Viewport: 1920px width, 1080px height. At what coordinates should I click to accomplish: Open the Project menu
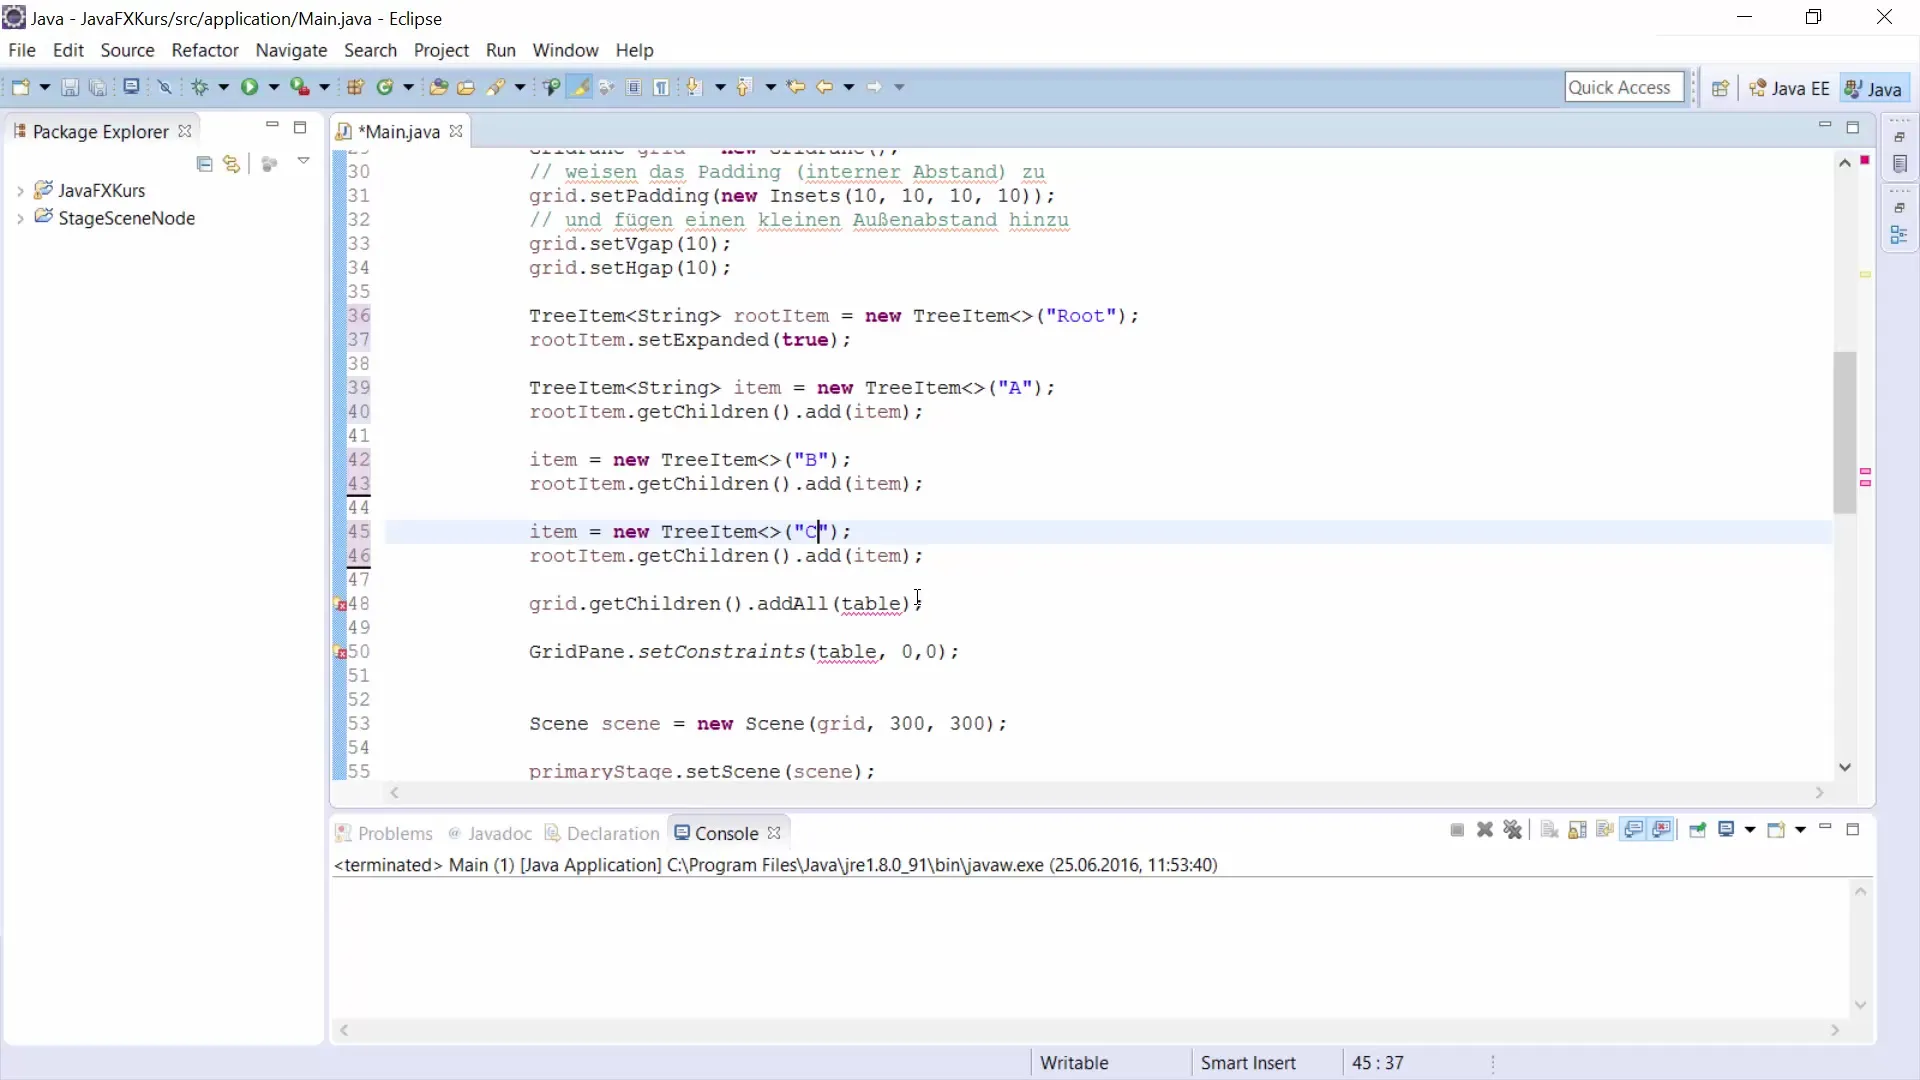[441, 50]
